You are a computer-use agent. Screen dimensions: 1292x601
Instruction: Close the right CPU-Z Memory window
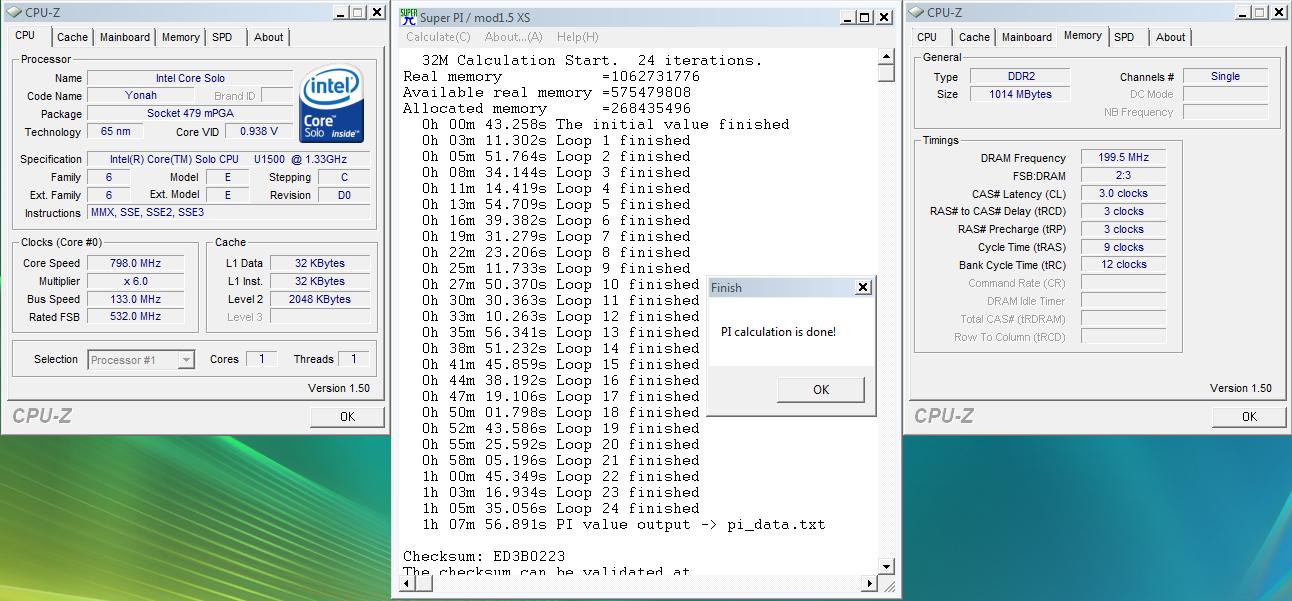1279,13
